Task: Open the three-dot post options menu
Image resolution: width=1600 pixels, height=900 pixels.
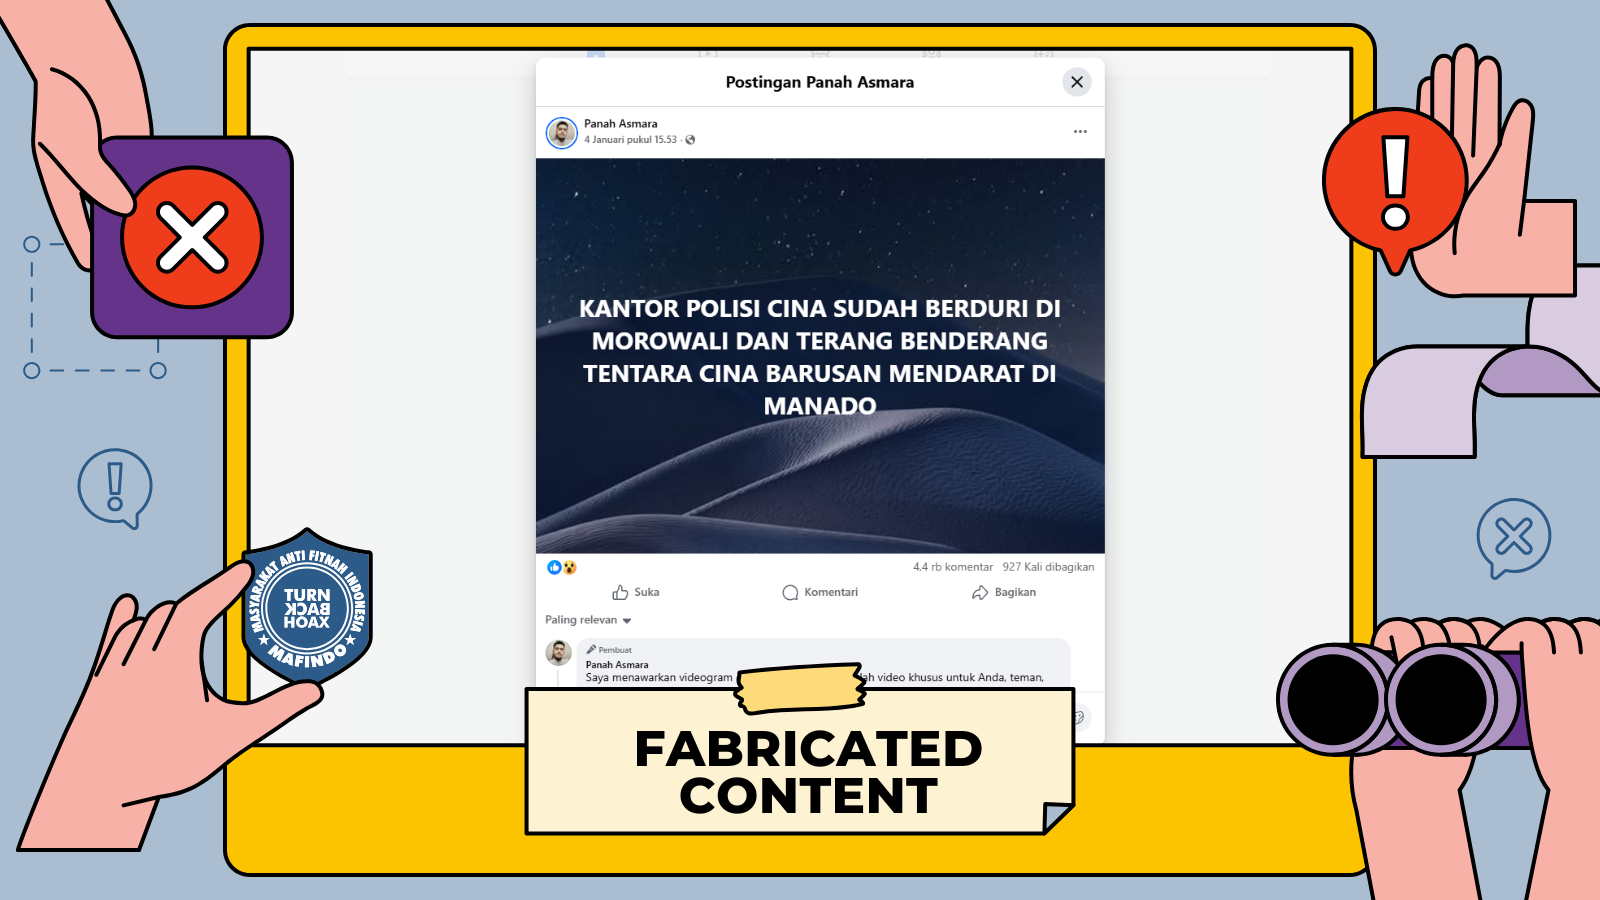Action: click(x=1080, y=132)
